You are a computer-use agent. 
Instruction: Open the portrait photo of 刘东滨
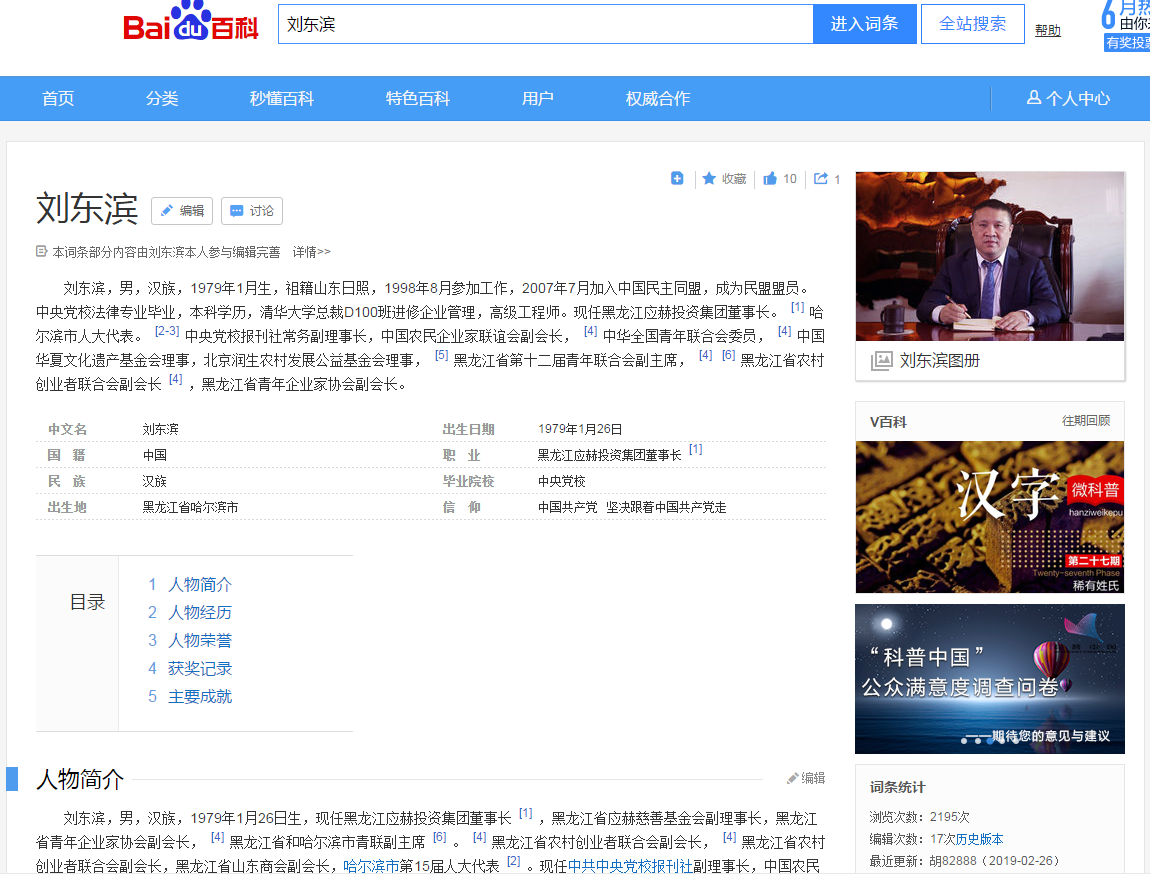coord(990,256)
